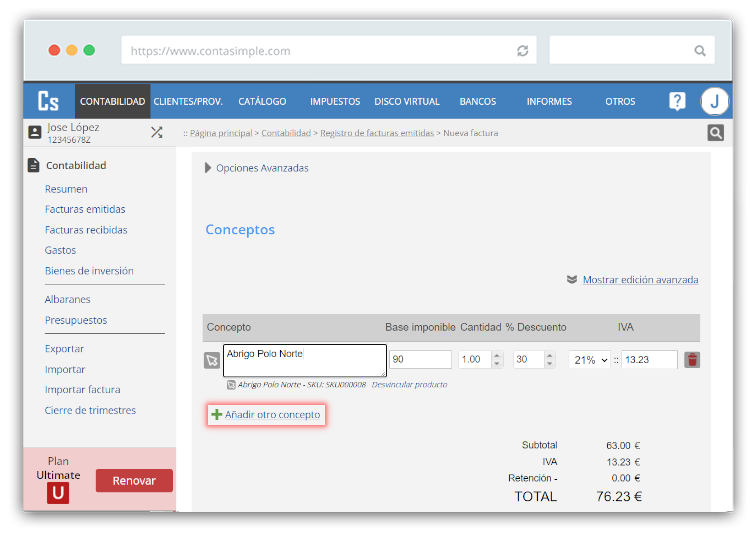Increase Cantidad with up arrow
This screenshot has width=750, height=535.
[496, 355]
